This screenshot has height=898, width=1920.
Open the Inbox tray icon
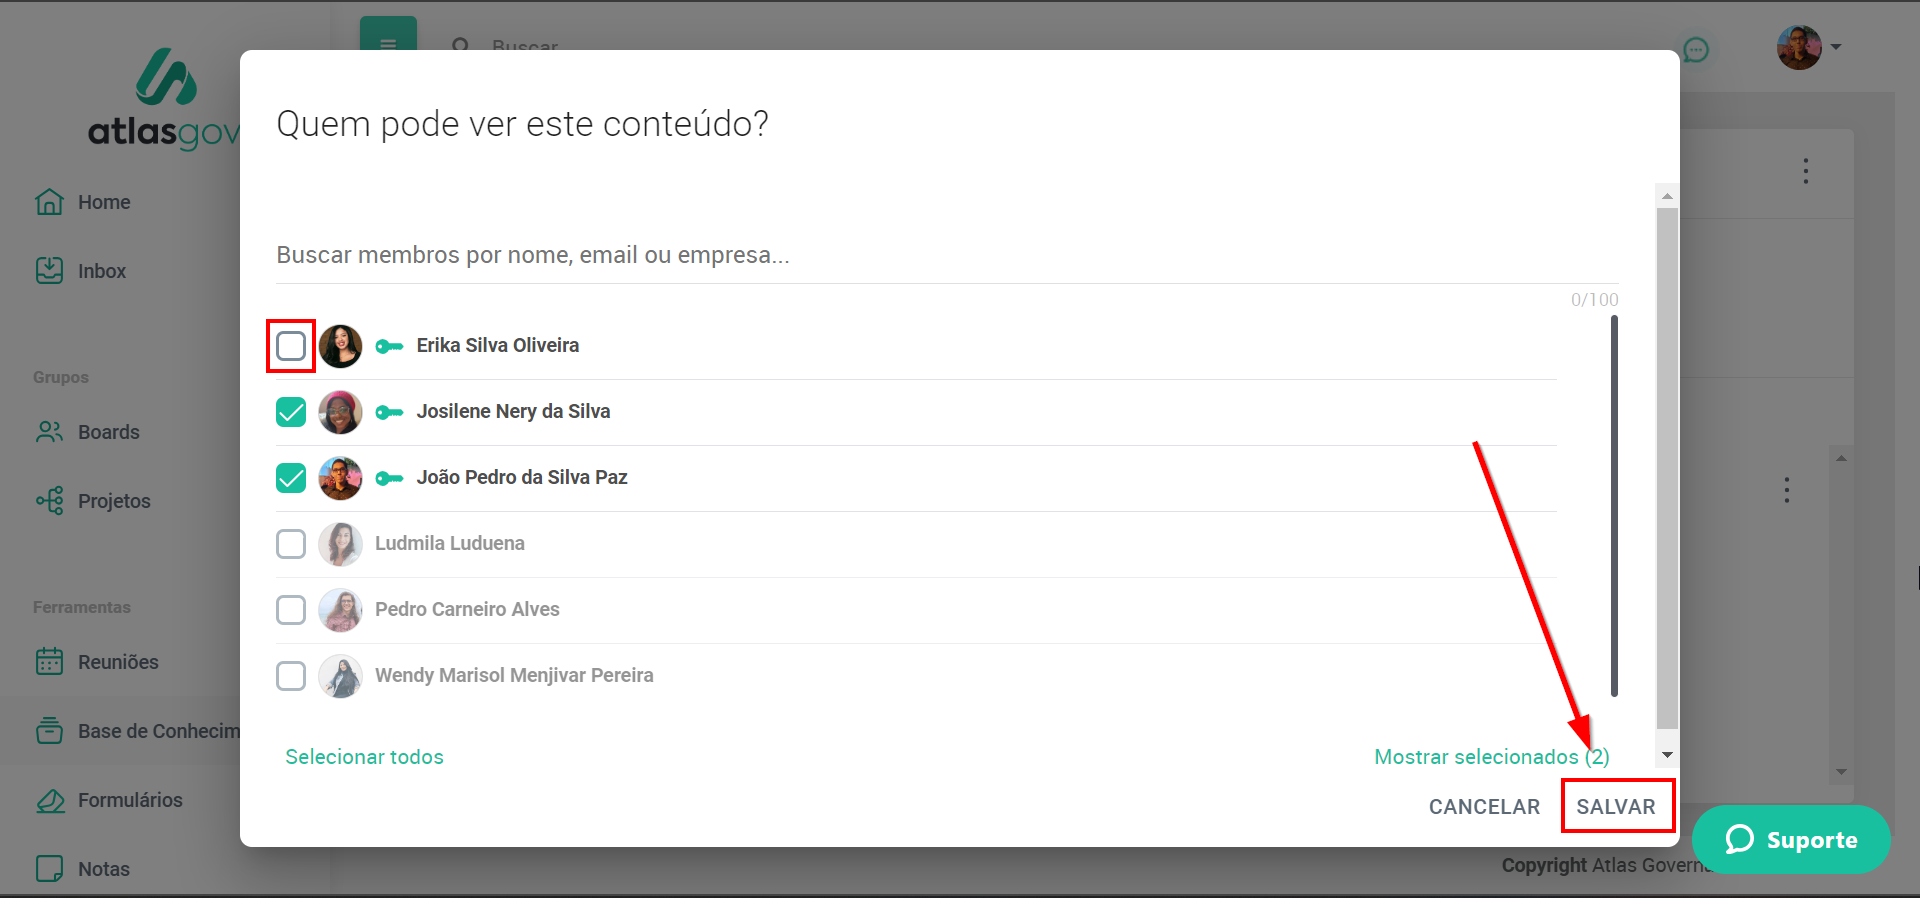(x=49, y=271)
